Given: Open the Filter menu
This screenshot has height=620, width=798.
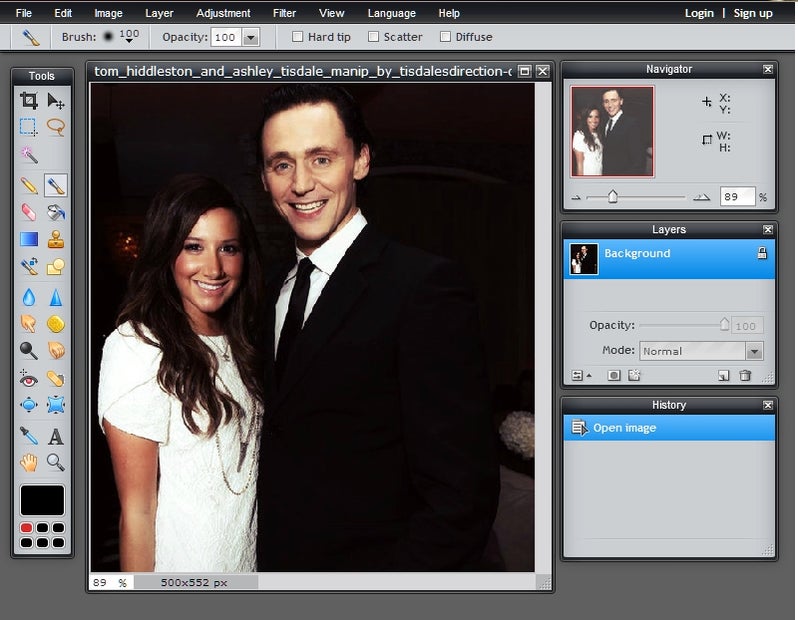Looking at the screenshot, I should coord(284,13).
